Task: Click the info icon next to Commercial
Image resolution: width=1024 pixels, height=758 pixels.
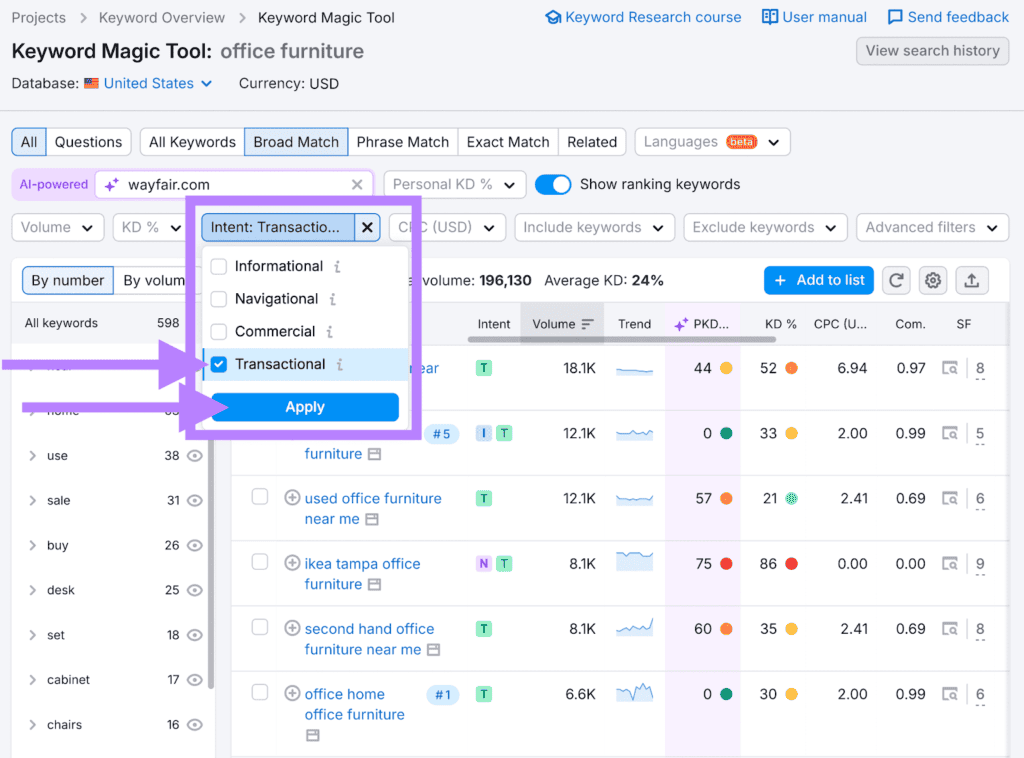Action: [x=329, y=332]
